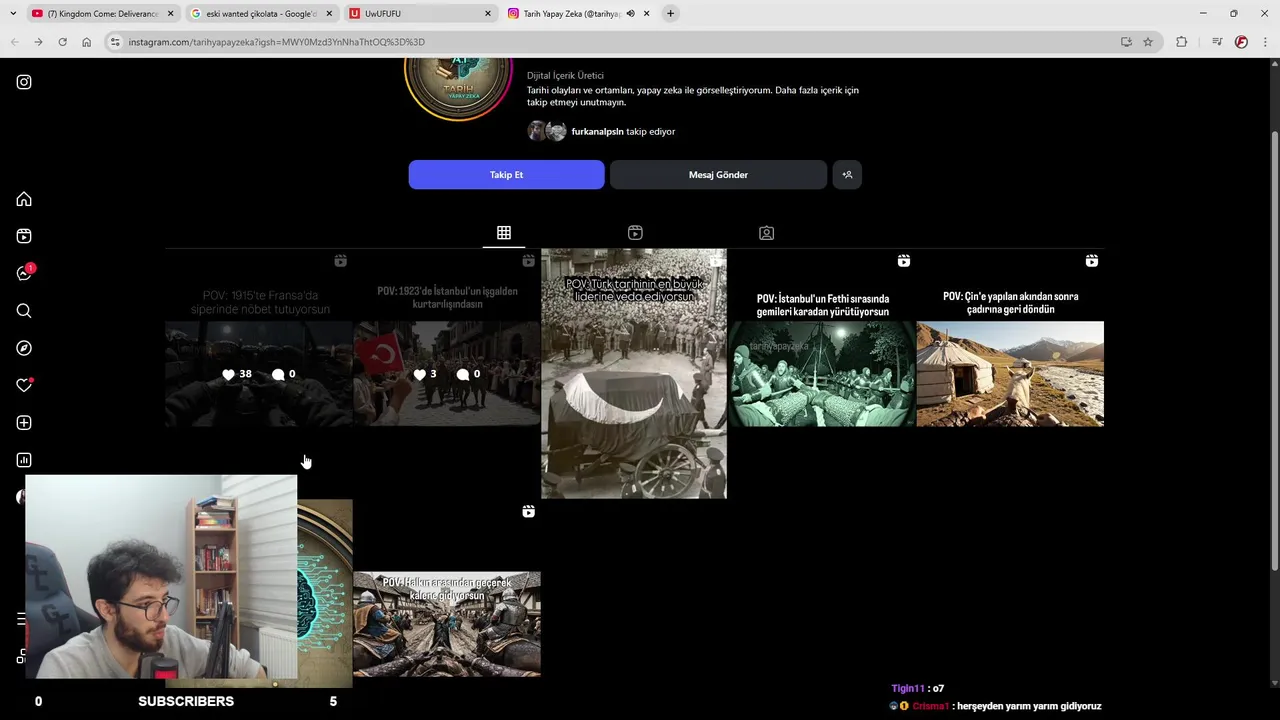This screenshot has width=1280, height=720.
Task: Select the posts grid tab on profile
Action: (504, 233)
